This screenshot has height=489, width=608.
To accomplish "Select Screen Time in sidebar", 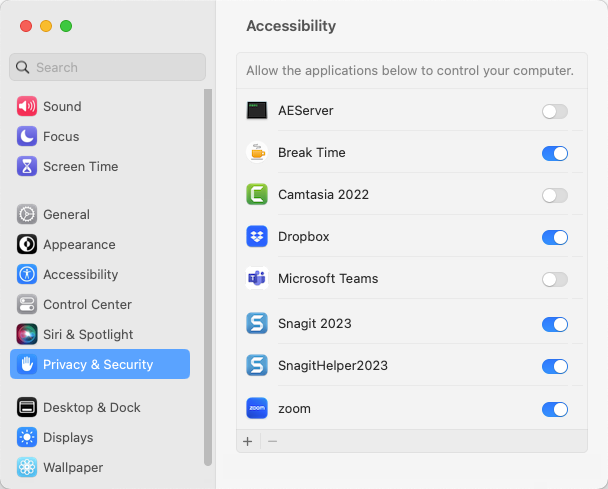I will tap(100, 166).
